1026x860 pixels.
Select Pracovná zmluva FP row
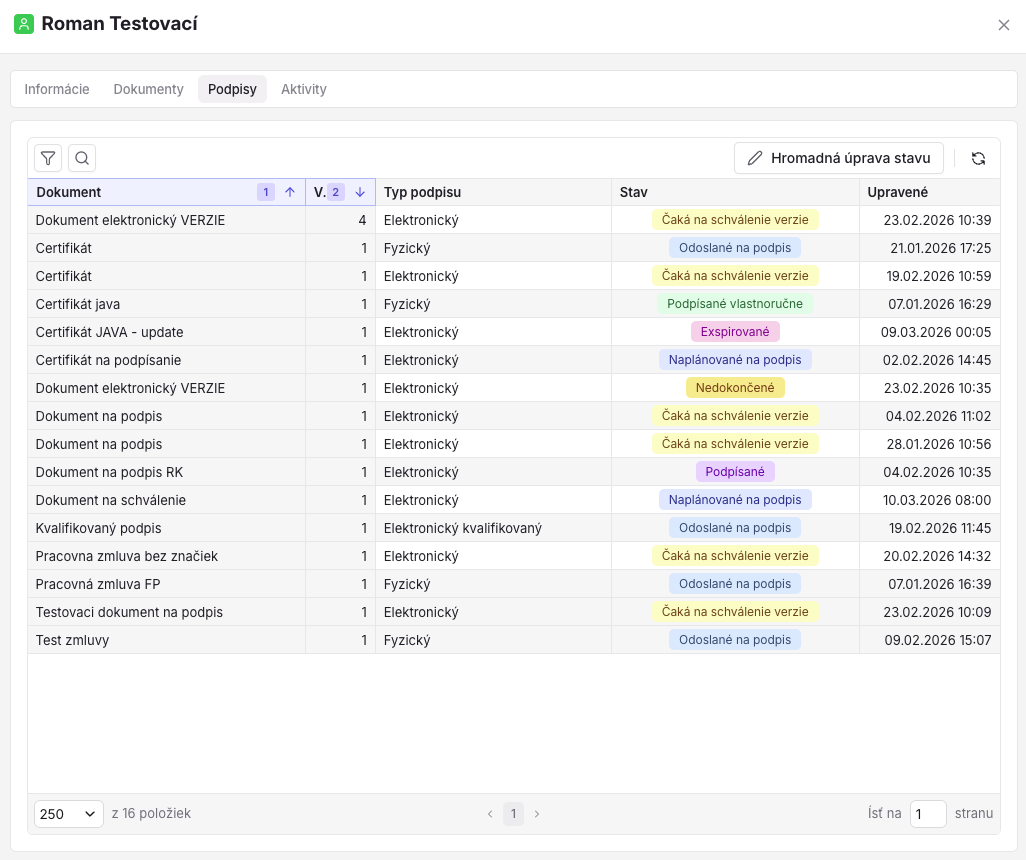(514, 584)
